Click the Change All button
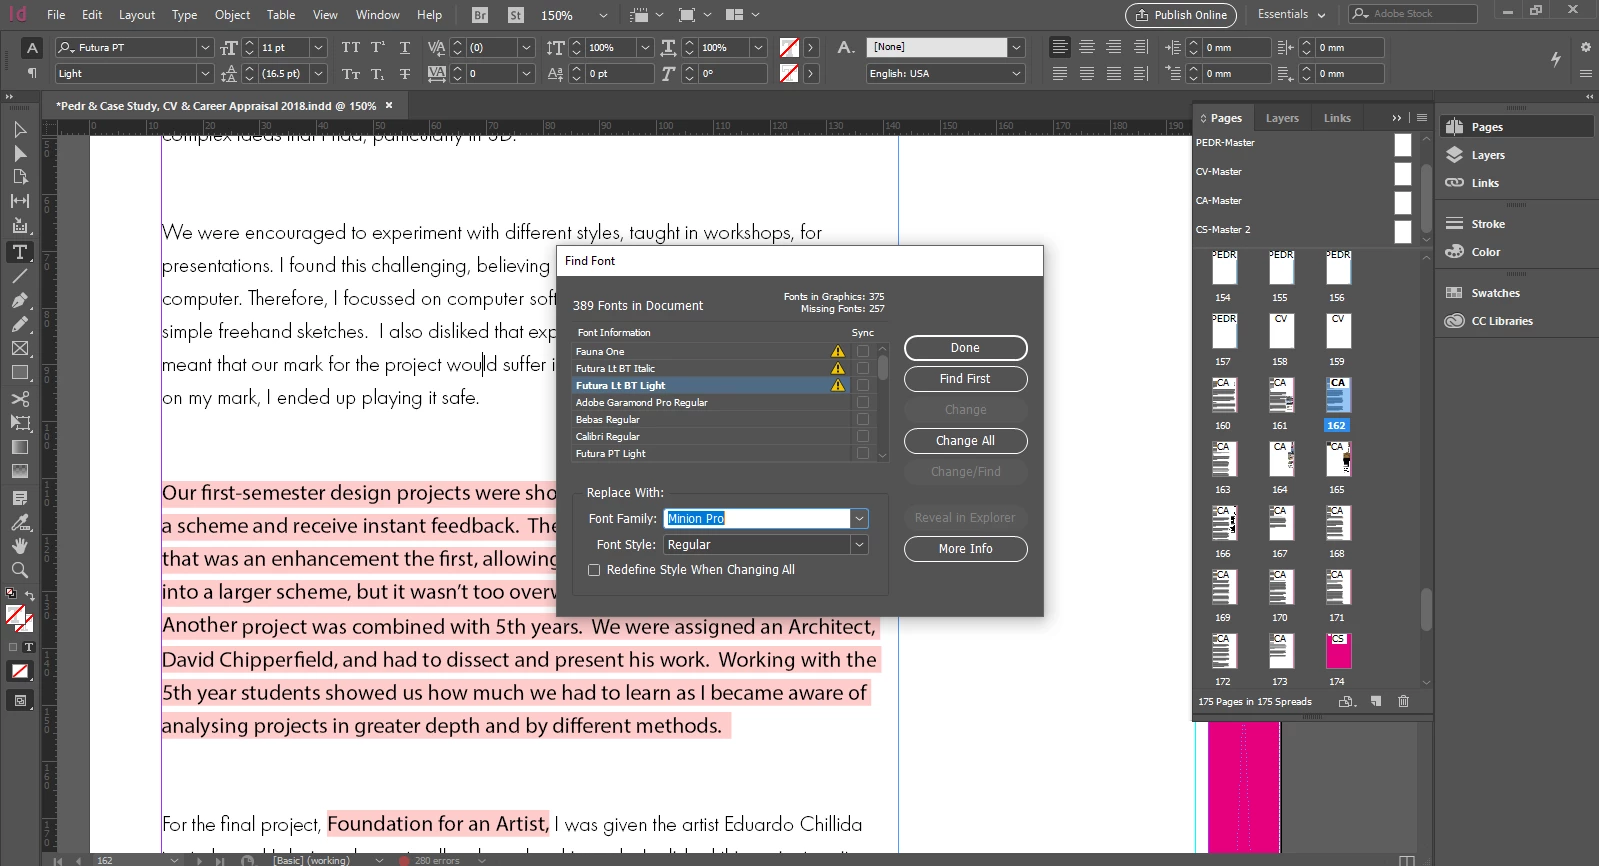 [965, 441]
